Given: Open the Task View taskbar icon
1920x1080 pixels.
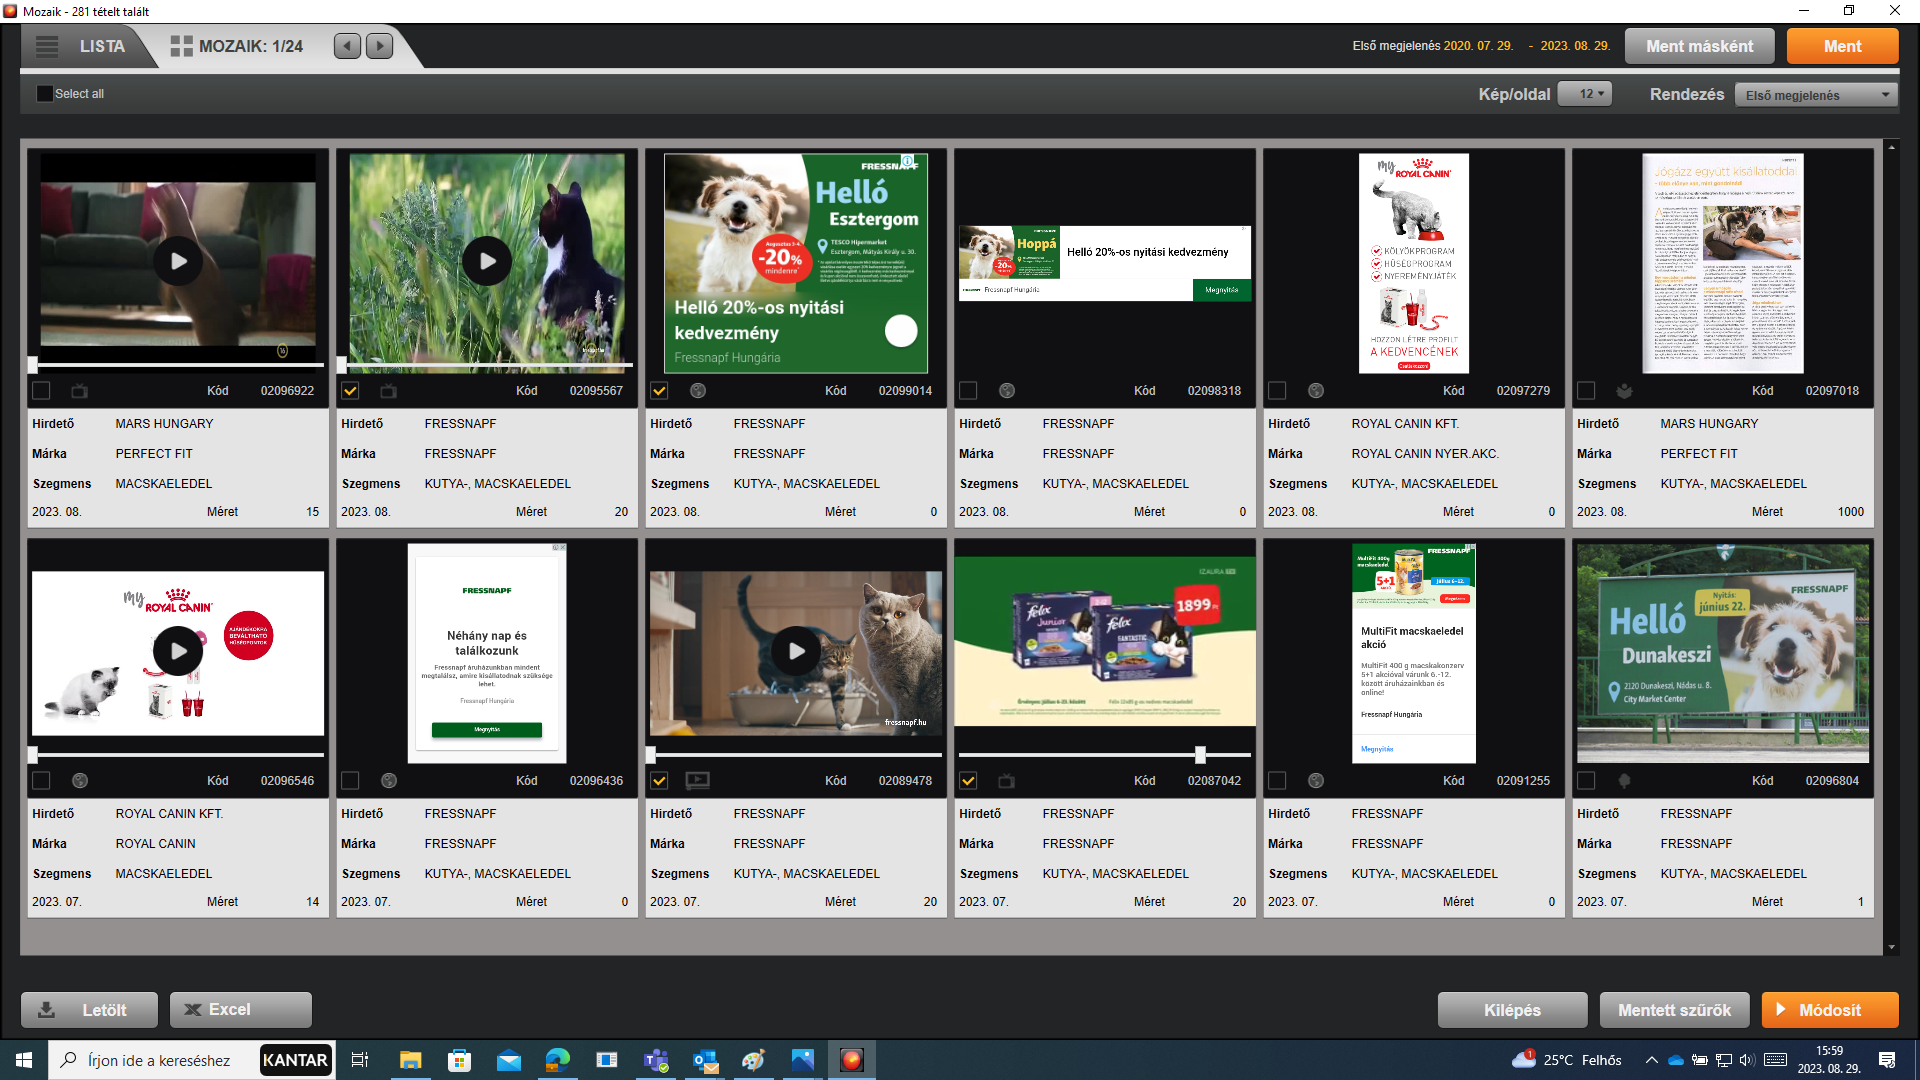Looking at the screenshot, I should tap(360, 1060).
